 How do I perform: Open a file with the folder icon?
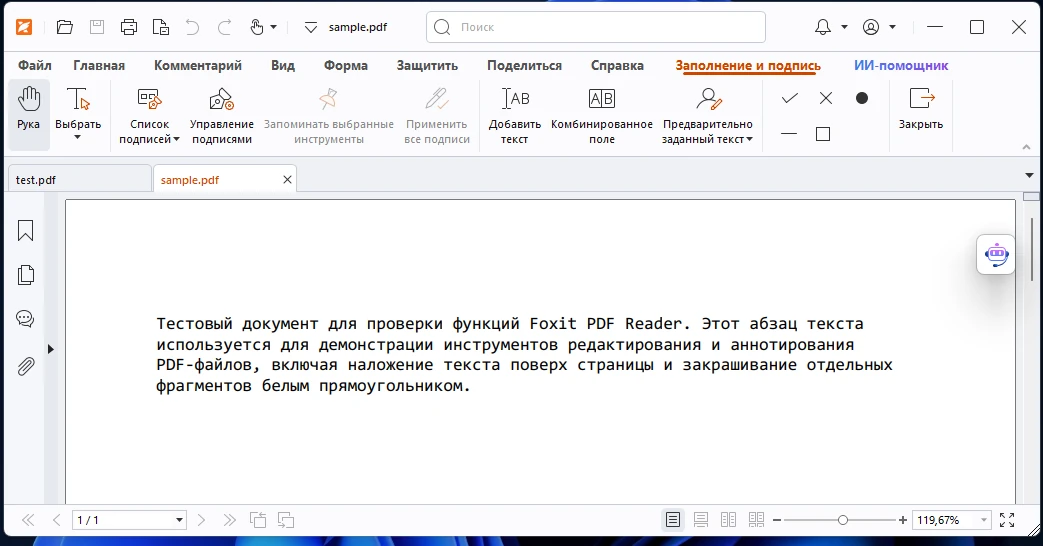click(x=65, y=27)
